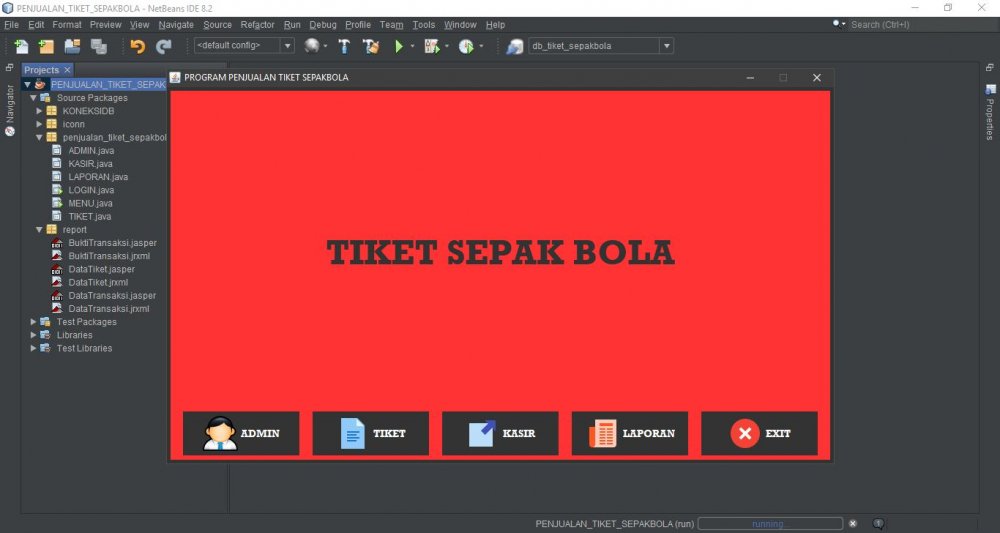Image resolution: width=1000 pixels, height=533 pixels.
Task: Collapse the report package node
Action: click(x=39, y=230)
